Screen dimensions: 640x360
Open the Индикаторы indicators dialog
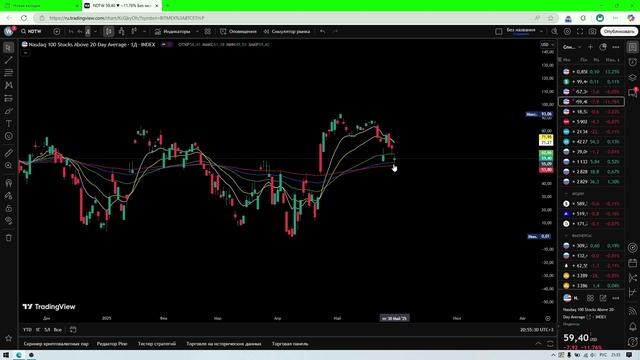tap(173, 31)
